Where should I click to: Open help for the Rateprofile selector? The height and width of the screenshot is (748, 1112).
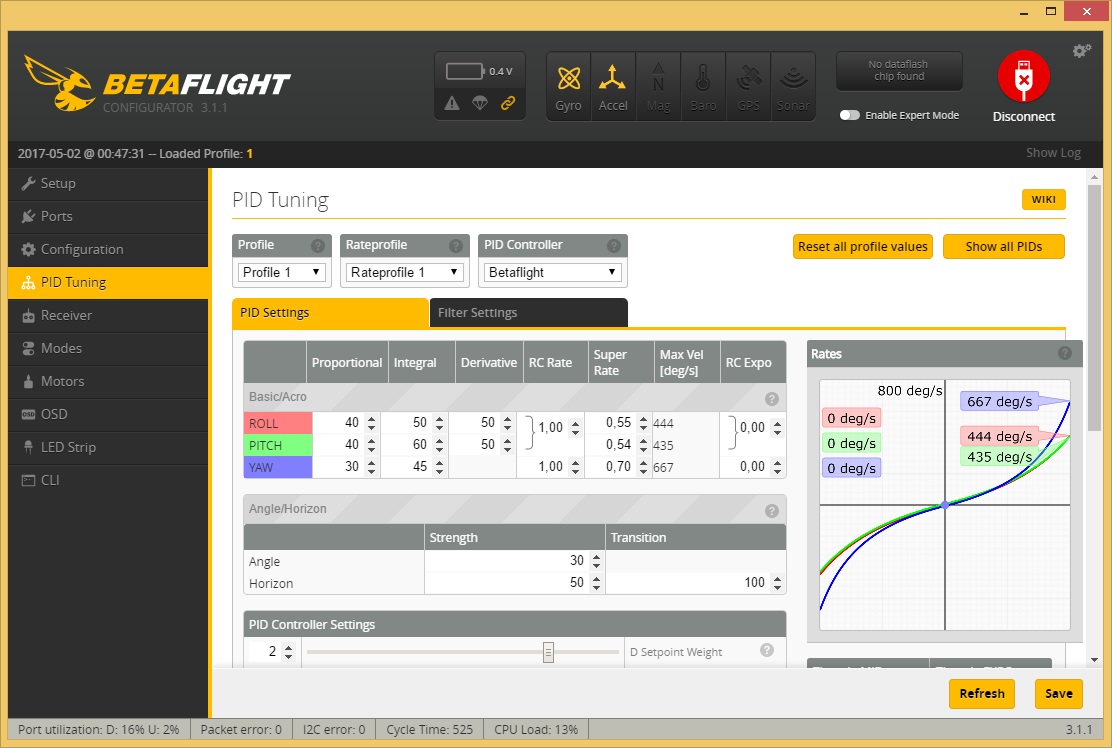pos(456,245)
